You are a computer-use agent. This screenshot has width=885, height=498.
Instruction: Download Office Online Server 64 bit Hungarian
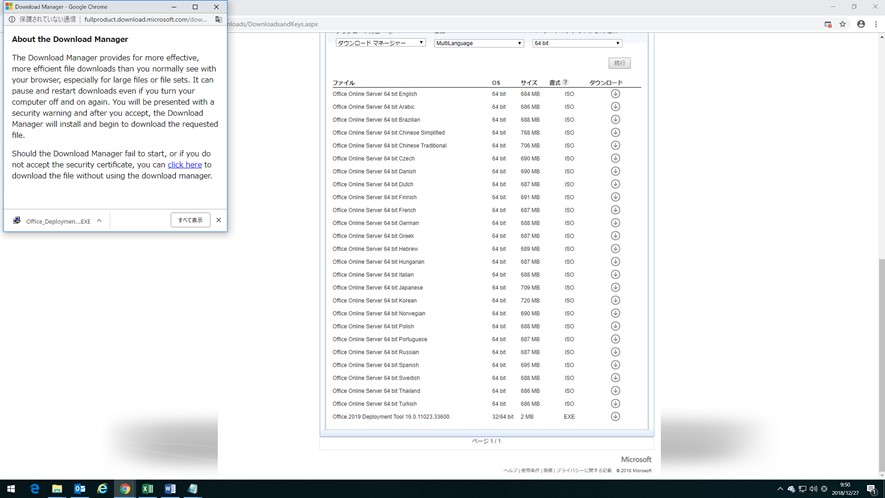tap(615, 262)
